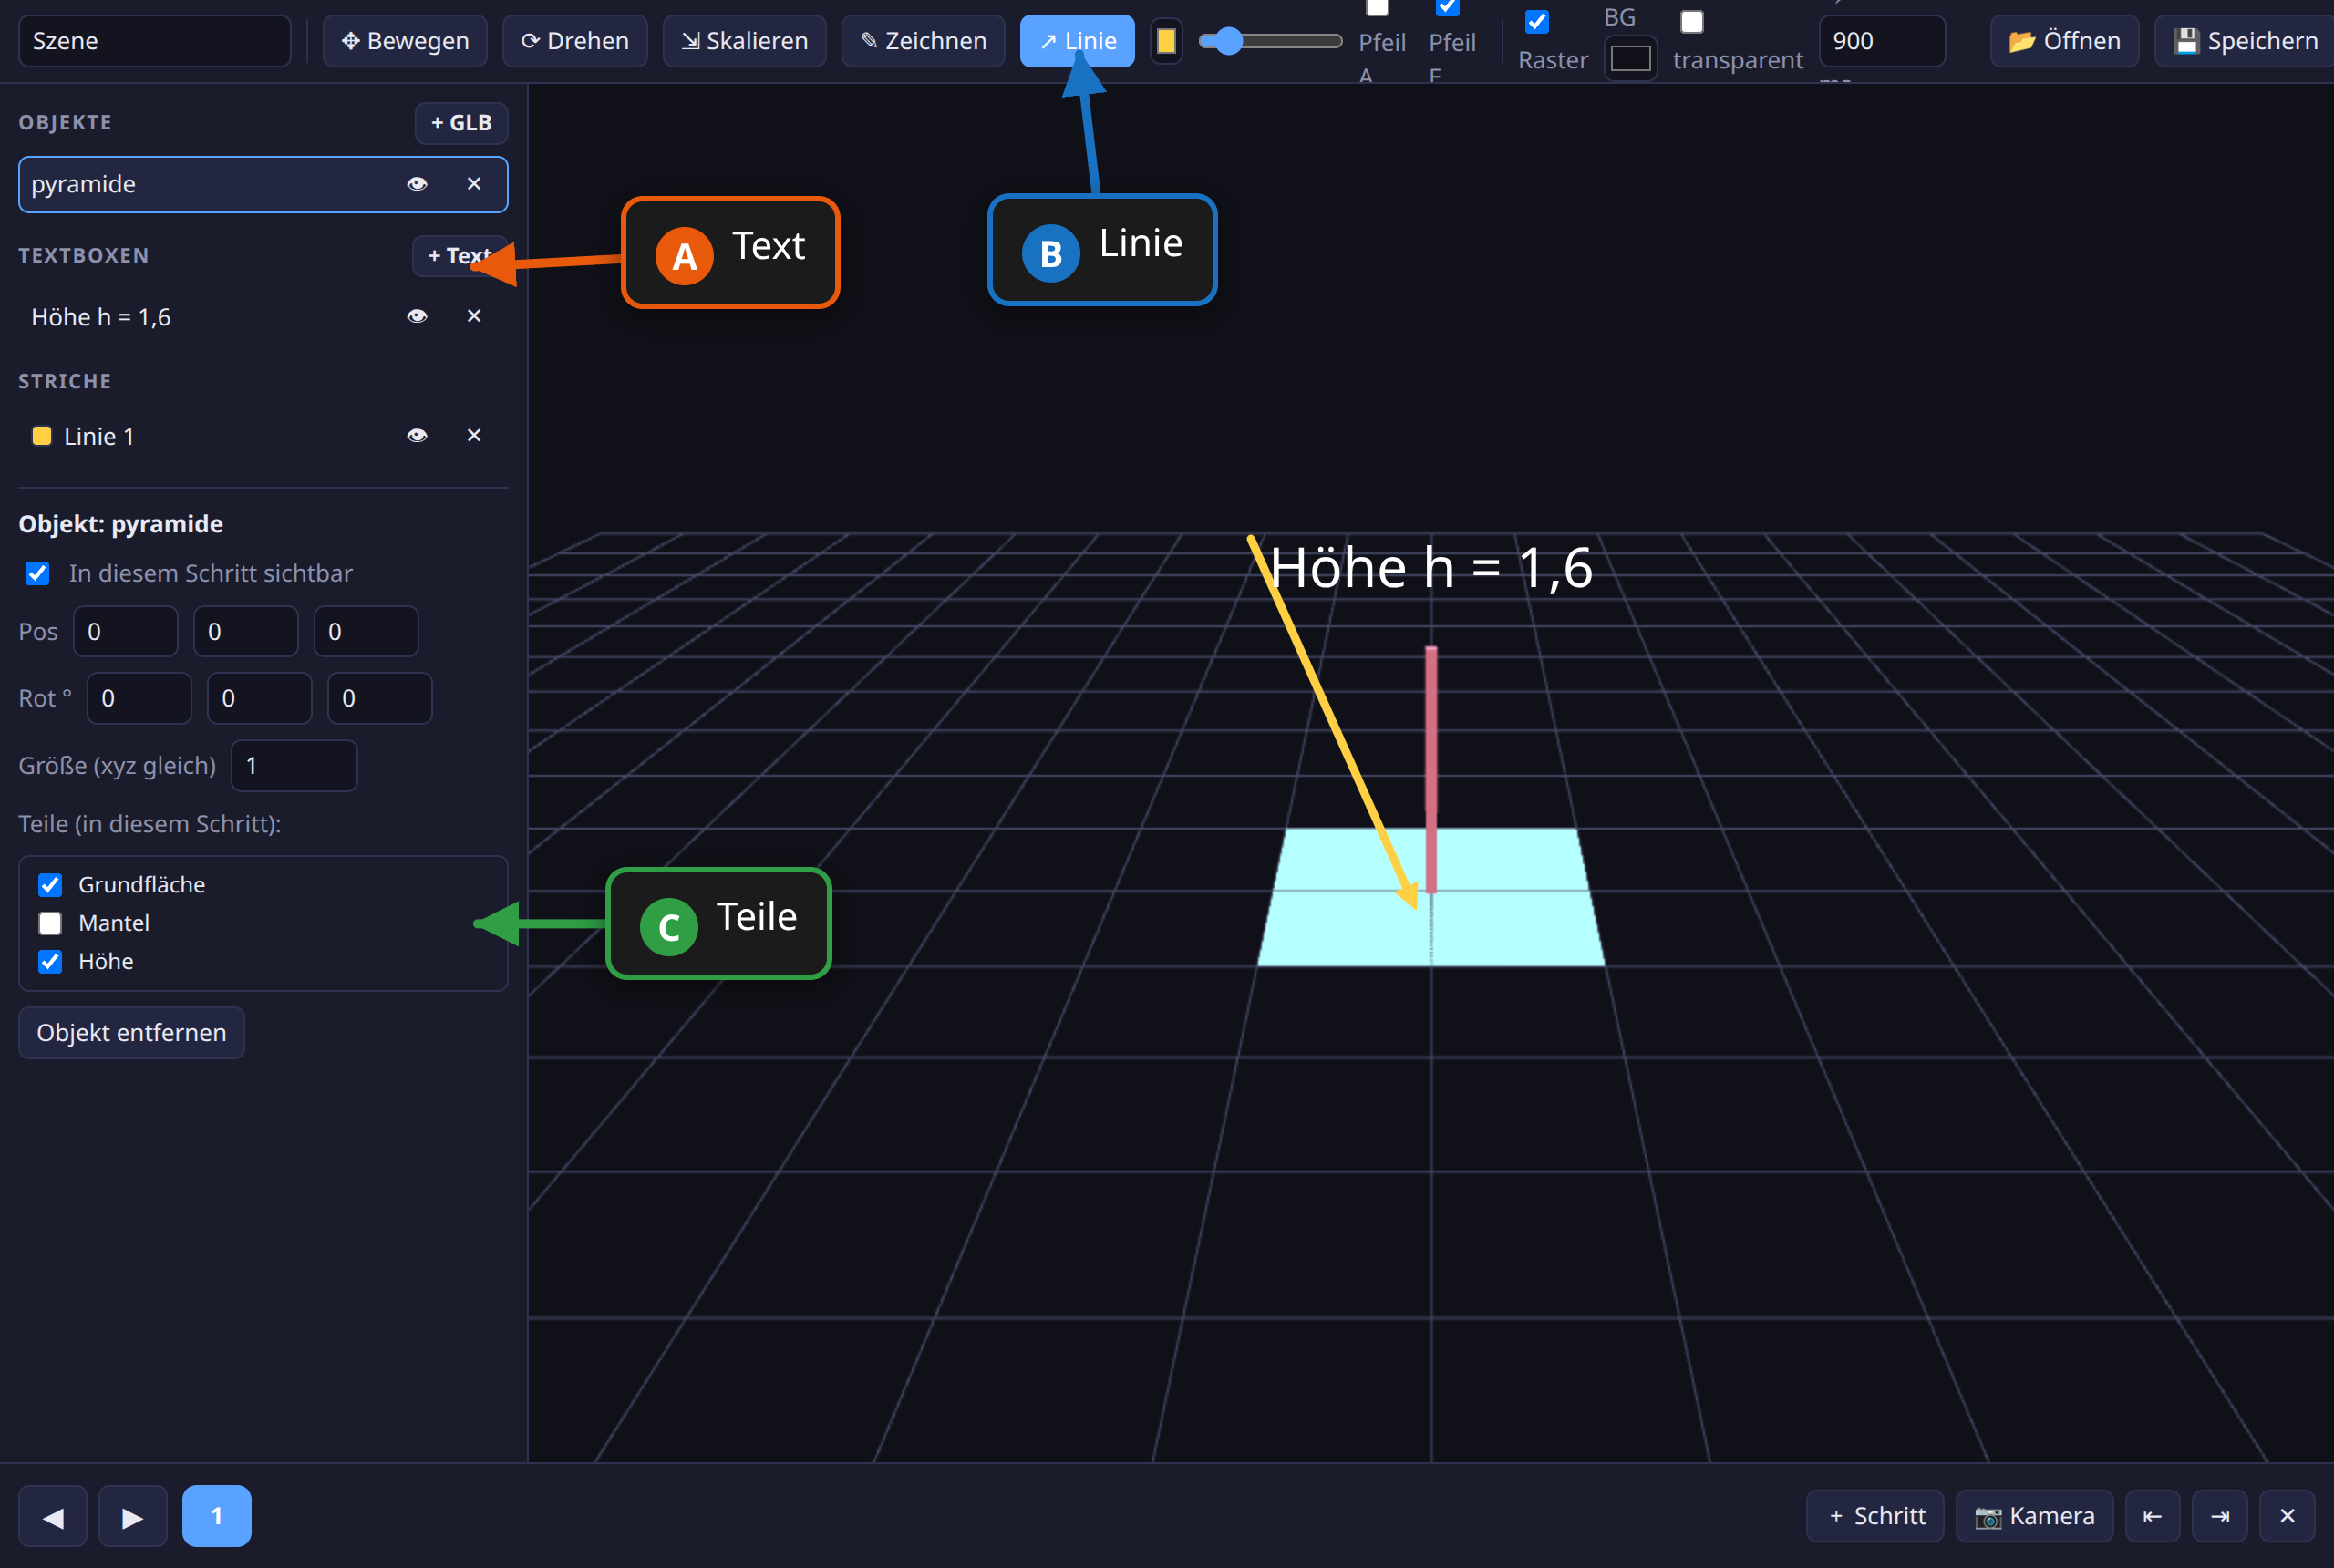Go to previous step arrow
Screen dimensions: 2334x1568
point(53,1516)
